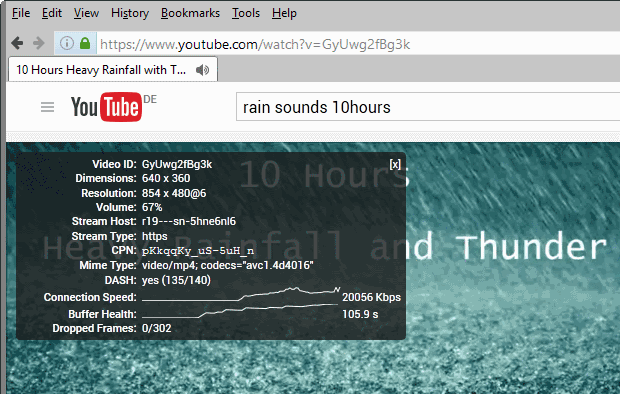This screenshot has width=620, height=394.
Task: Open the File menu
Action: [x=21, y=13]
